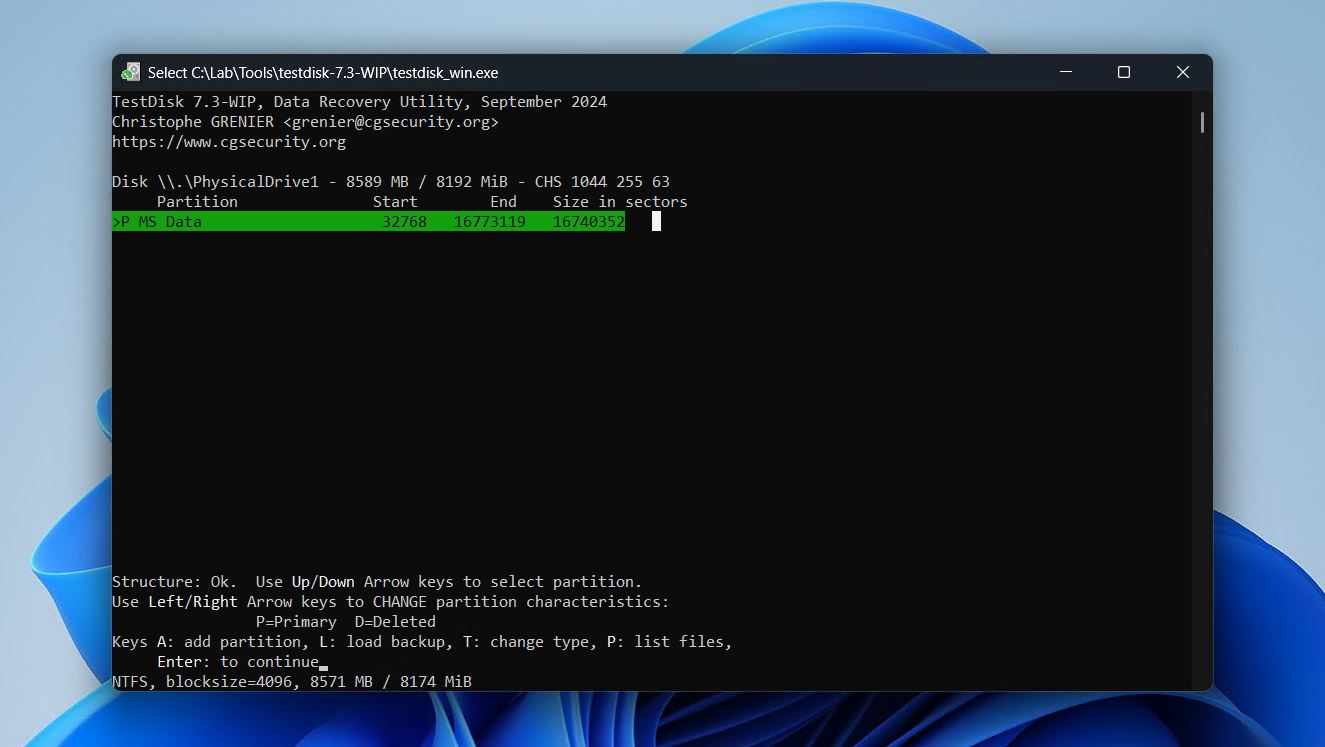Click the TestDisk icon in the title bar
1325x747 pixels.
130,72
